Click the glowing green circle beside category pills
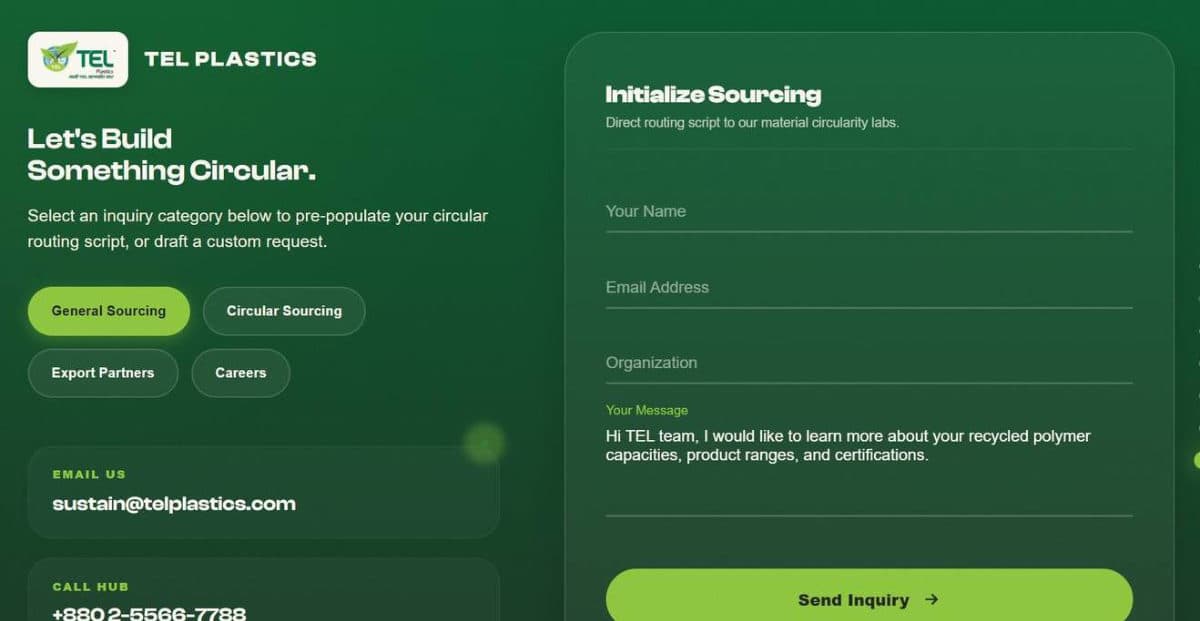The image size is (1200, 621). [484, 442]
